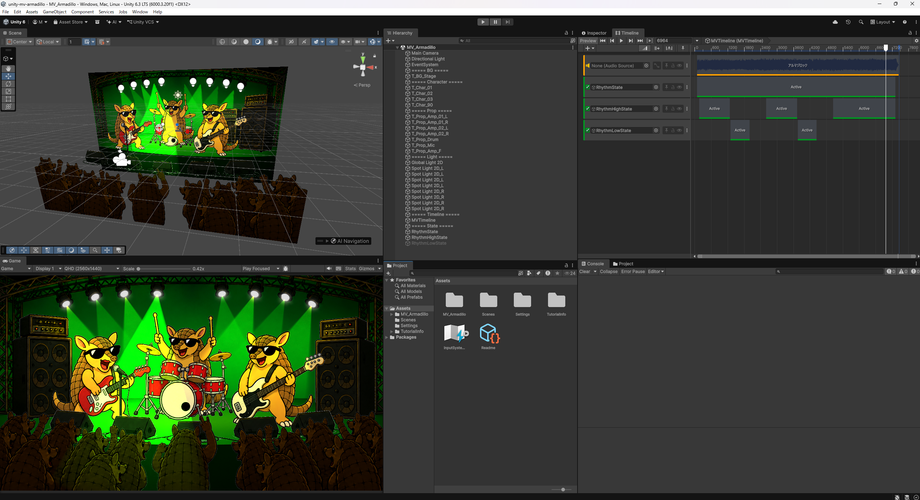920x500 pixels.
Task: Select Global Light 2D in Hierarchy
Action: pos(427,163)
